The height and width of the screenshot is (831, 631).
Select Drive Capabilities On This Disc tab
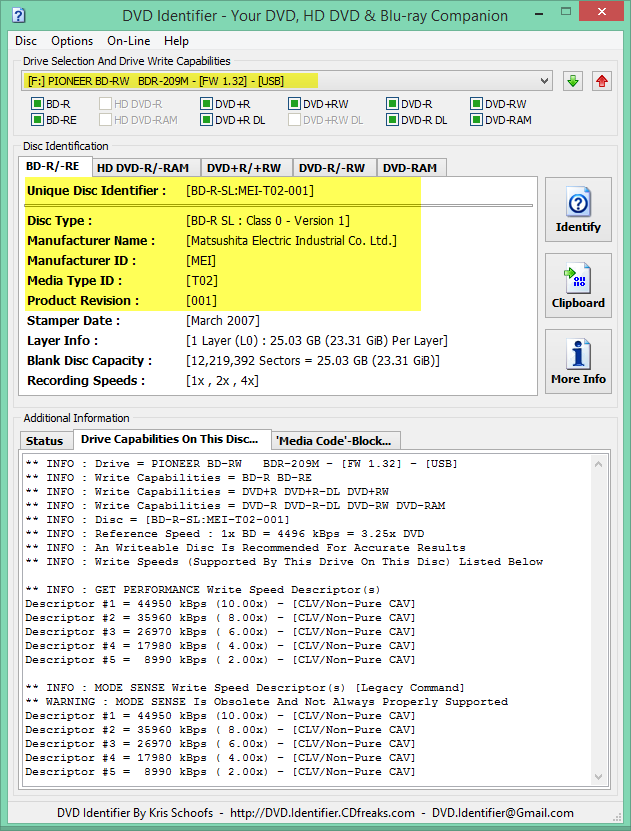[x=172, y=439]
